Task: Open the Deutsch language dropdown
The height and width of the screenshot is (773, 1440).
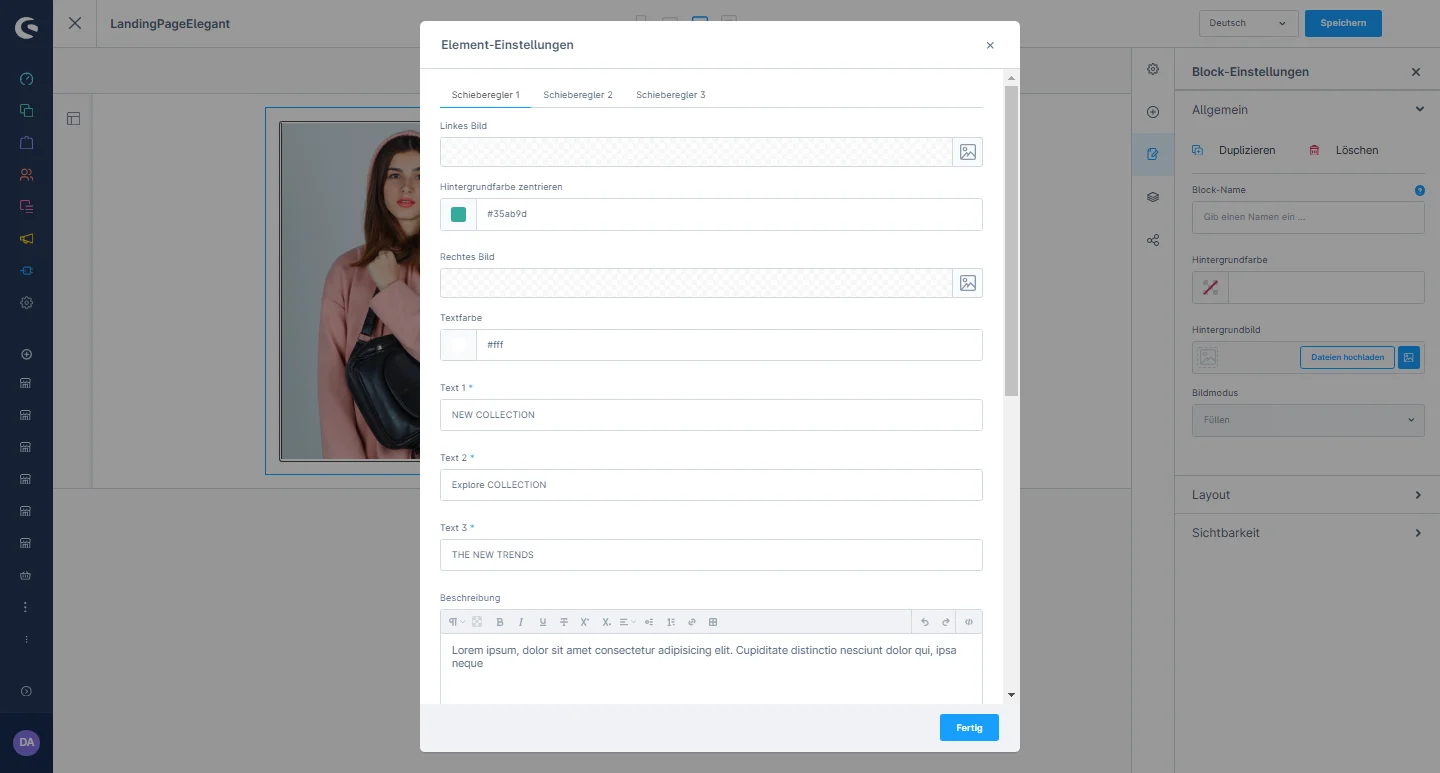Action: [x=1247, y=23]
